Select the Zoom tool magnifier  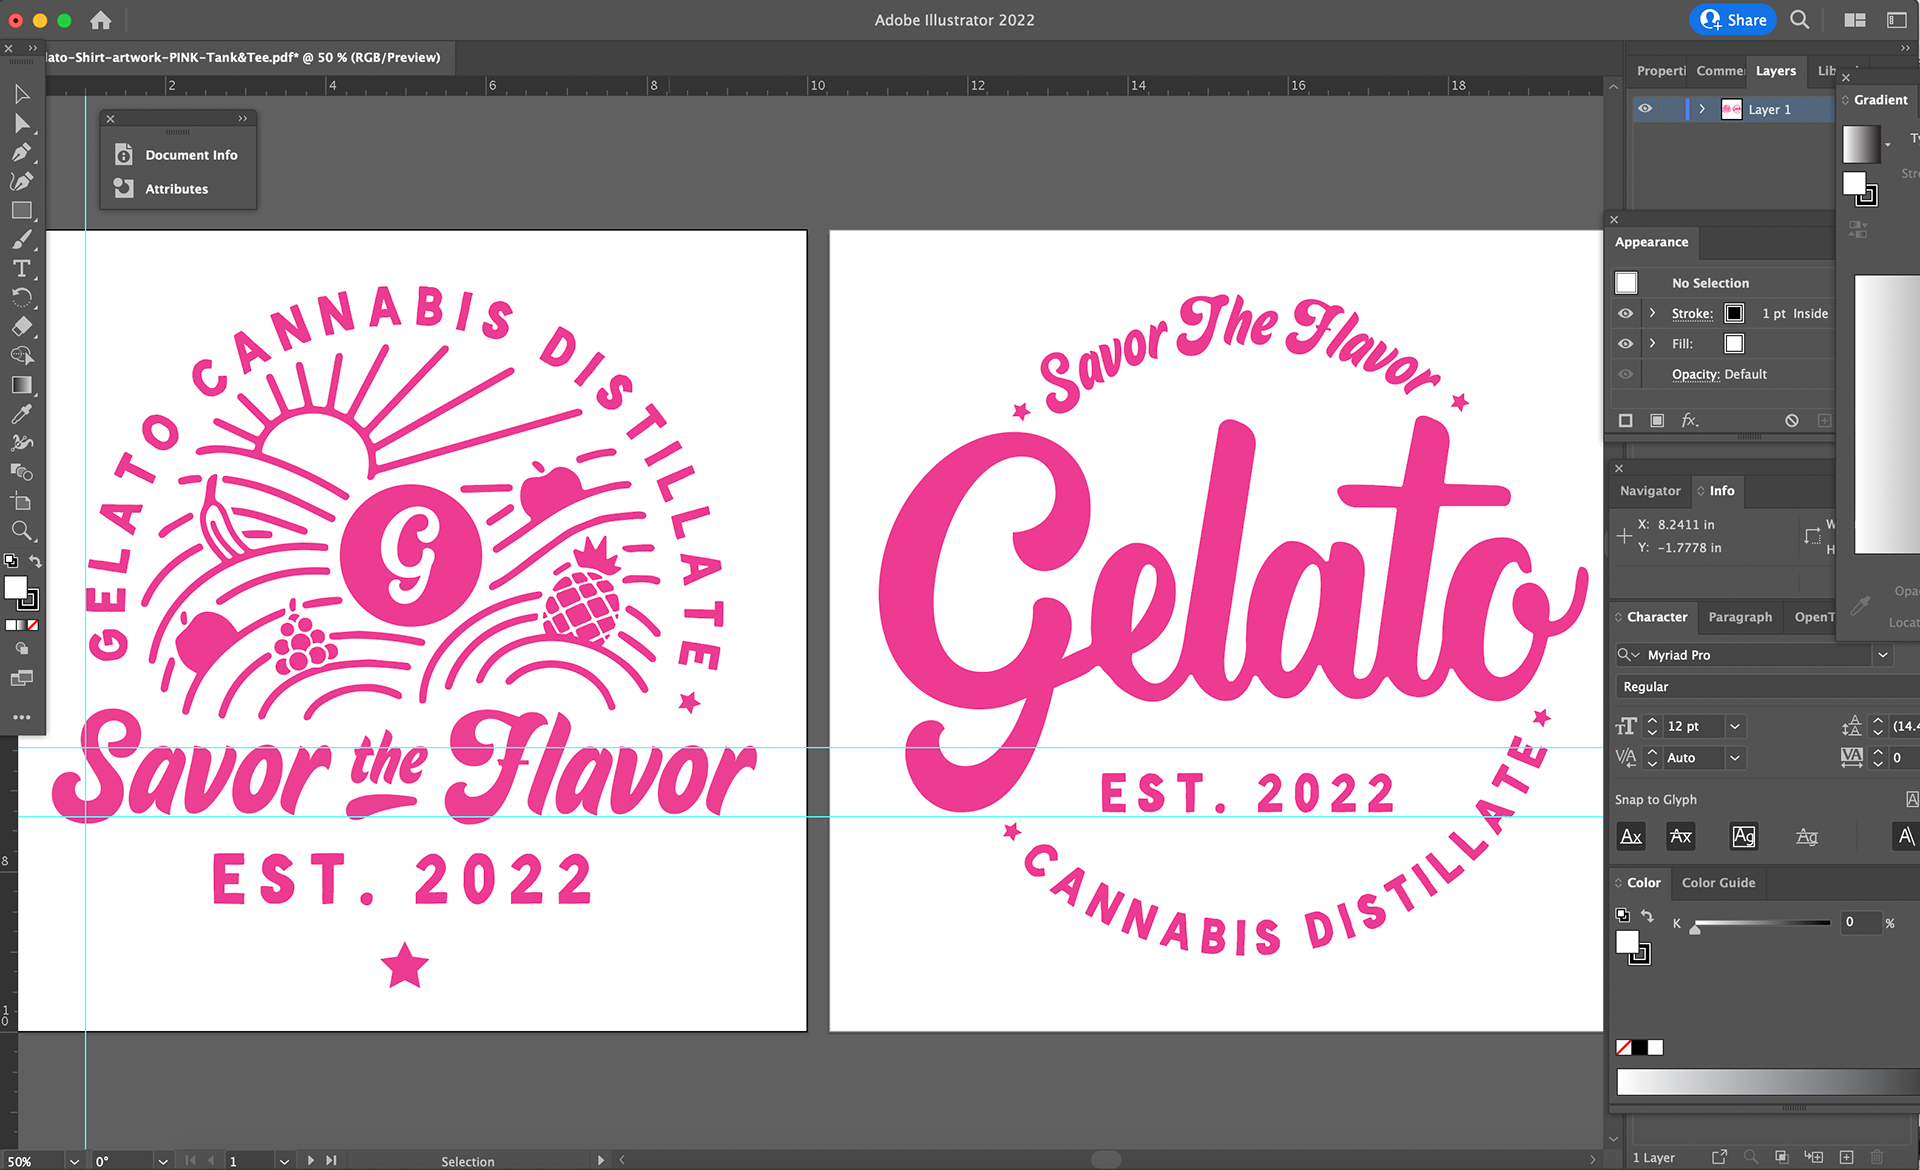tap(22, 530)
